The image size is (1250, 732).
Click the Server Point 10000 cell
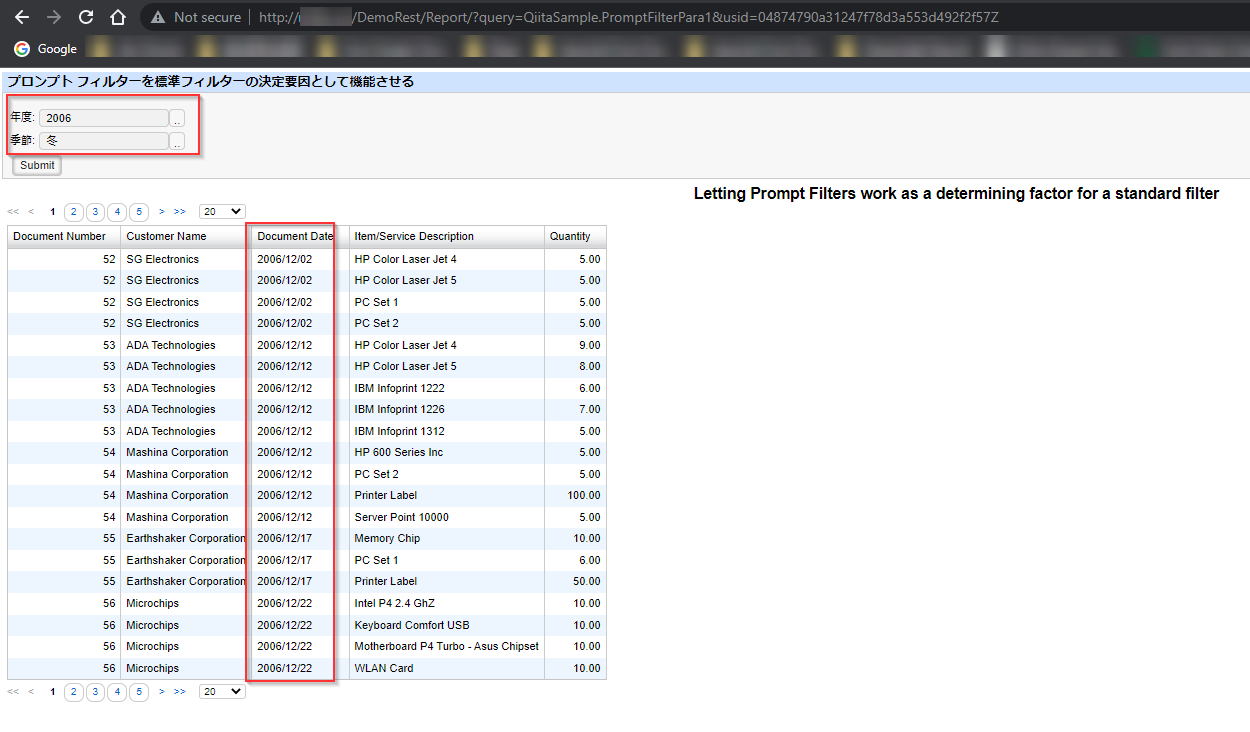click(x=446, y=517)
